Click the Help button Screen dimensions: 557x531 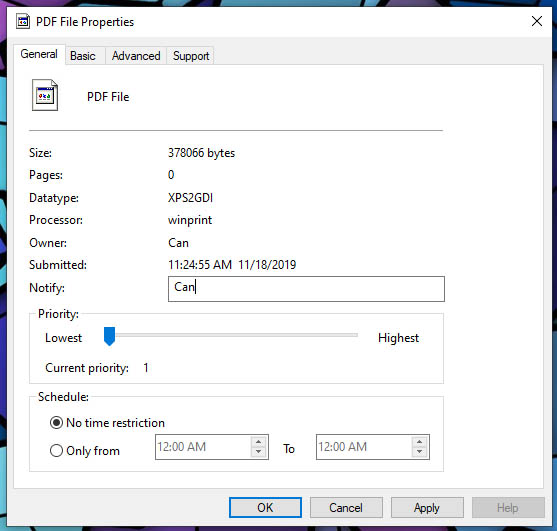[508, 508]
